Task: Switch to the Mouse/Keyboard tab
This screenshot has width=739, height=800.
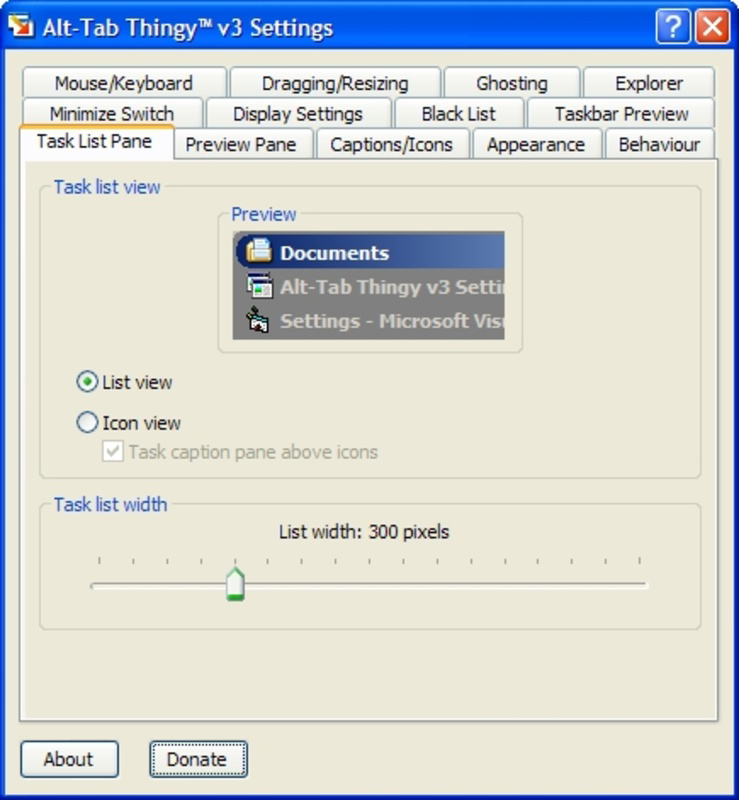Action: [x=124, y=83]
